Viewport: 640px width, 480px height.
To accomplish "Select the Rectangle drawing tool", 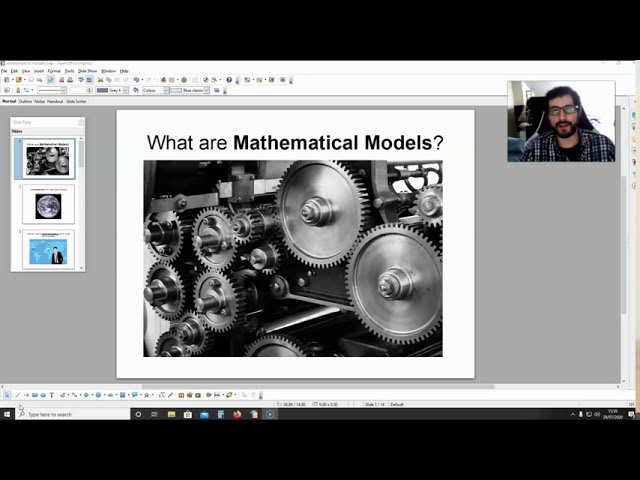I will coord(35,395).
